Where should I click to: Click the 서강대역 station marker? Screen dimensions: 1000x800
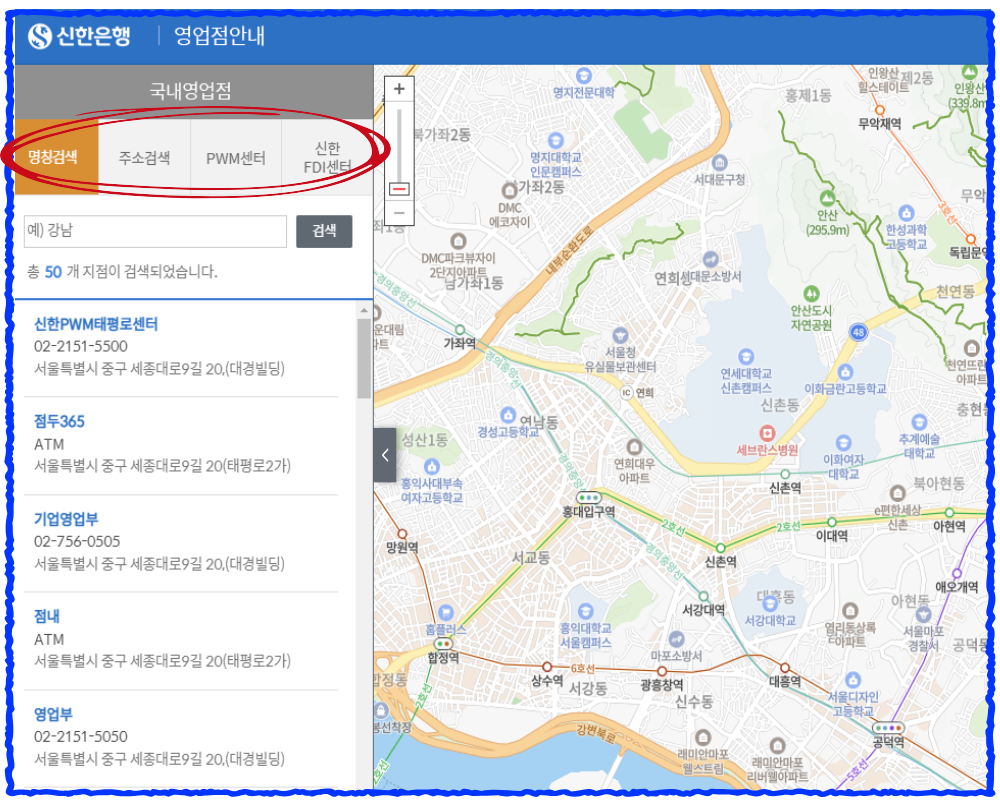click(x=703, y=596)
